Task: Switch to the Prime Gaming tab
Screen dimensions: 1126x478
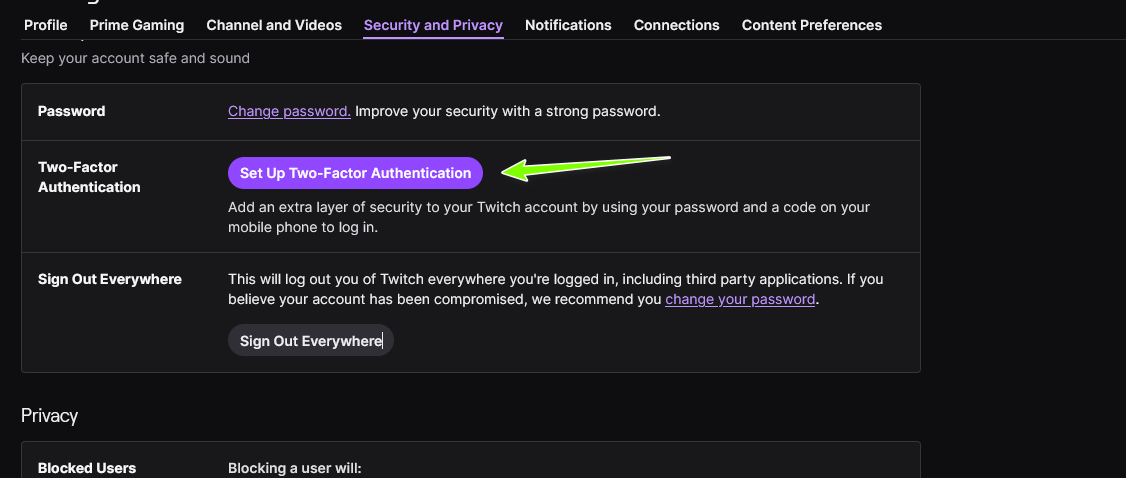Action: click(137, 25)
